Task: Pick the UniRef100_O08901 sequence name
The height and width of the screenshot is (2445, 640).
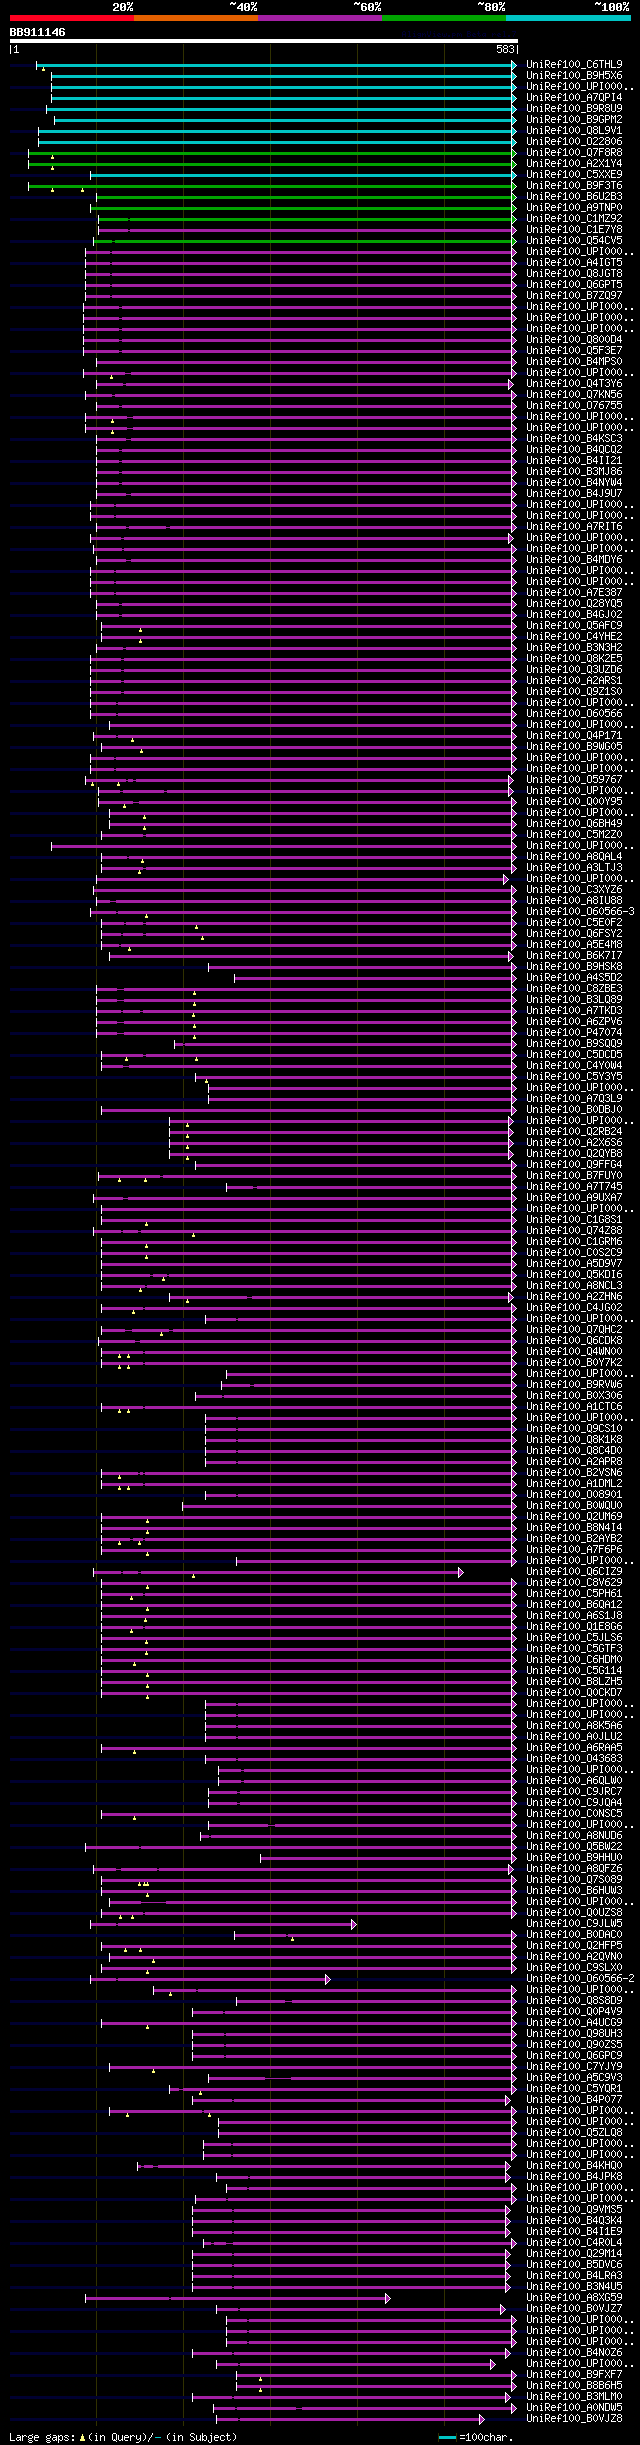Action: tap(574, 1495)
